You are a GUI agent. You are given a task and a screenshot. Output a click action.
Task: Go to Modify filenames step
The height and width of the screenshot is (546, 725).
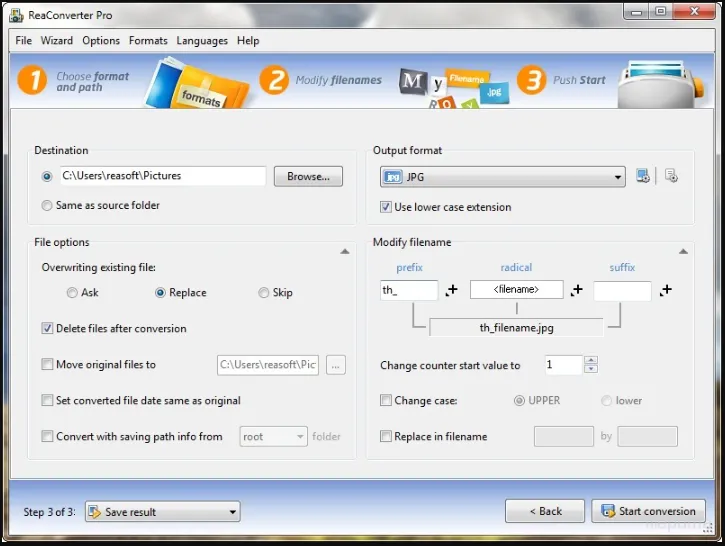click(x=338, y=80)
